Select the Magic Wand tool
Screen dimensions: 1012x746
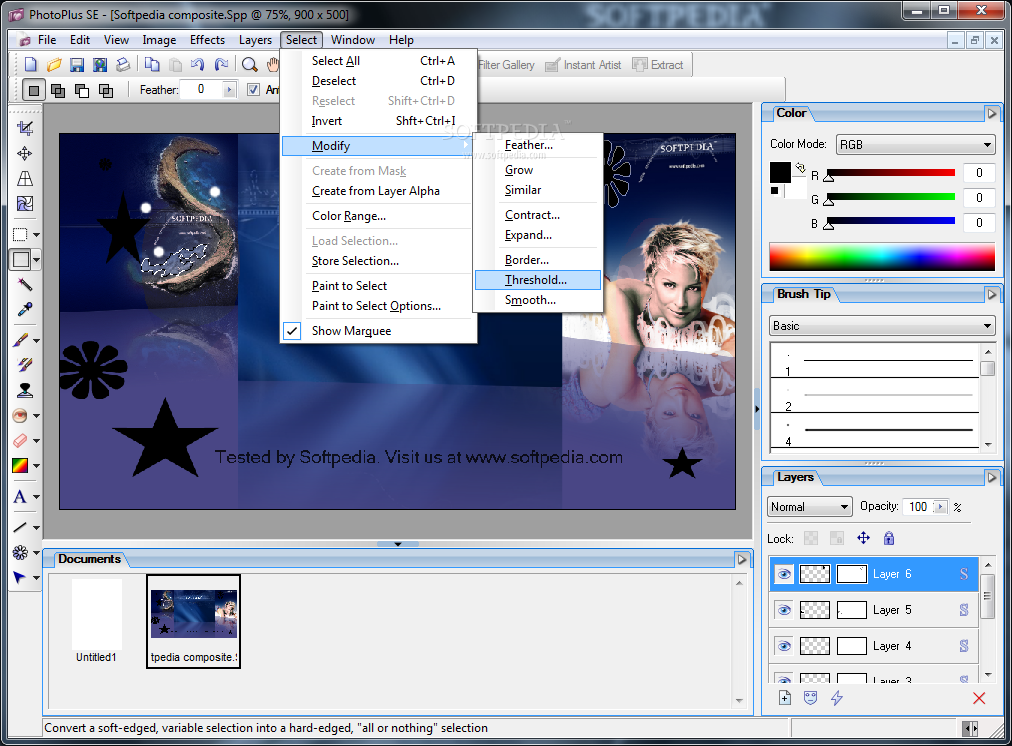pos(25,285)
